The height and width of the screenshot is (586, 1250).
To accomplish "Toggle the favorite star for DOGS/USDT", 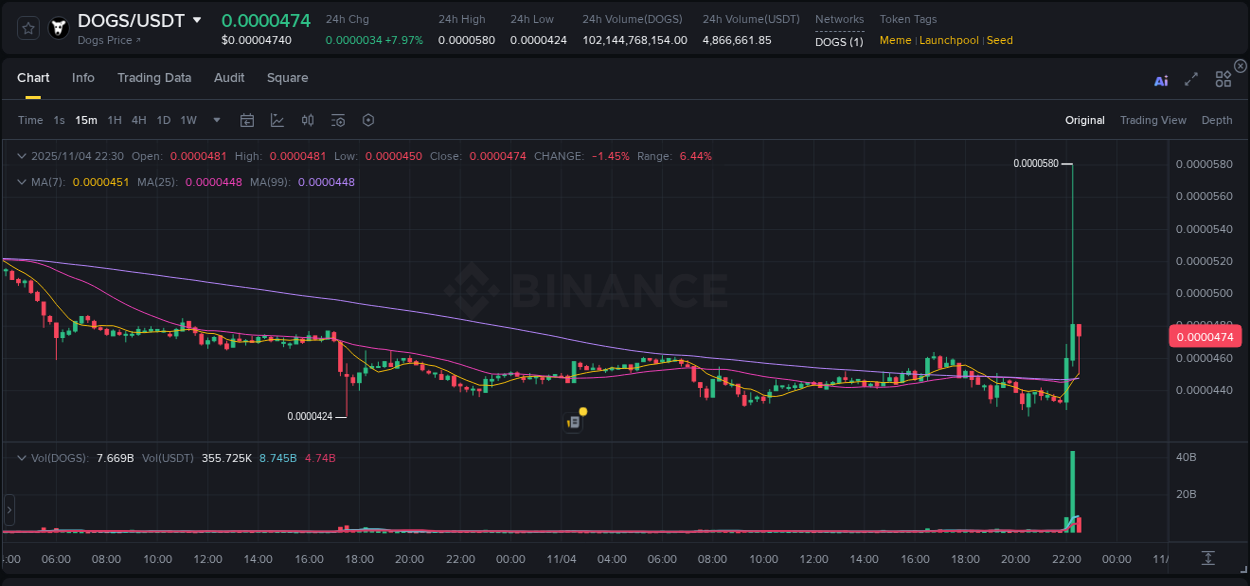I will tap(27, 28).
